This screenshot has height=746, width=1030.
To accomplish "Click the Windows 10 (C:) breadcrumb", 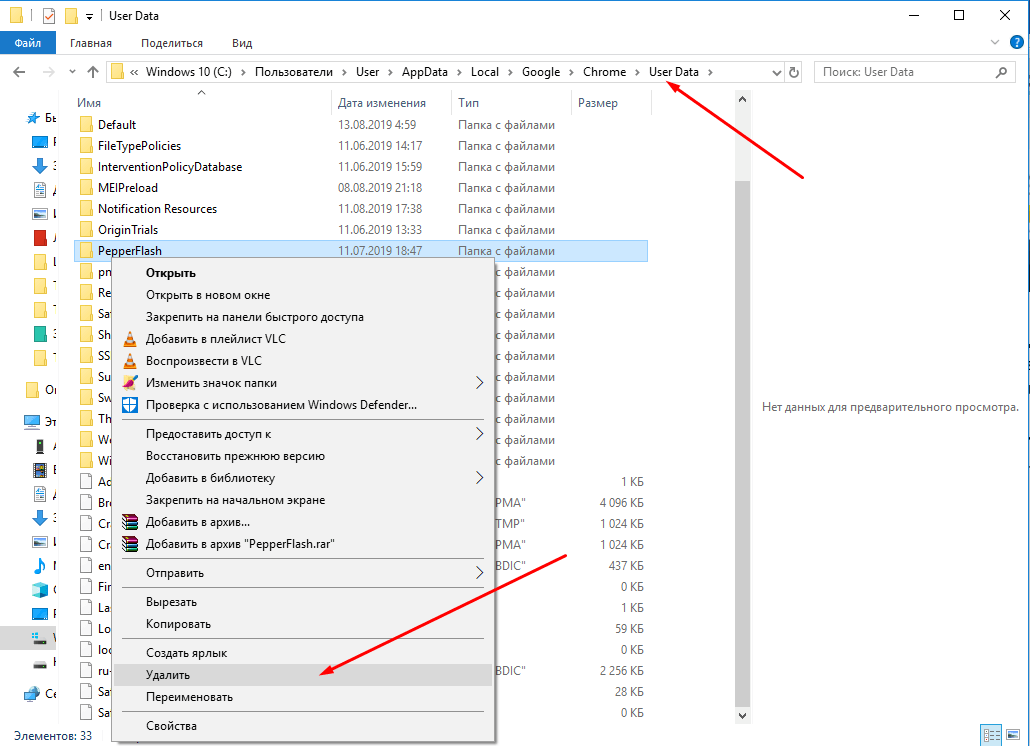I will pos(189,72).
